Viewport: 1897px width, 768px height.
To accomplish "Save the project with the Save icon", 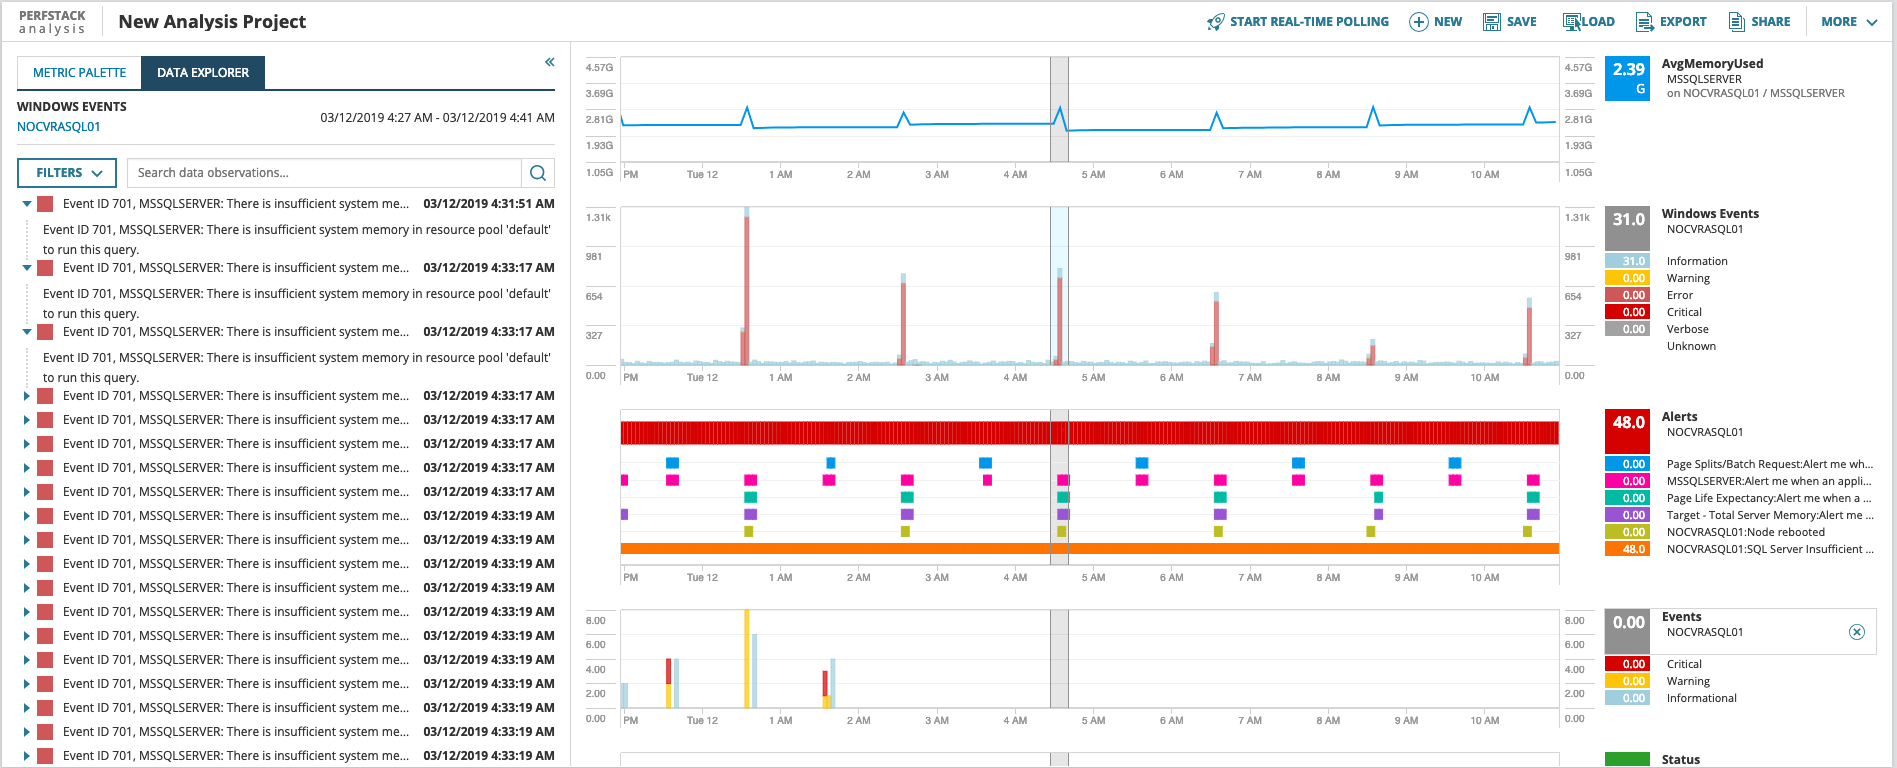I will (1492, 22).
